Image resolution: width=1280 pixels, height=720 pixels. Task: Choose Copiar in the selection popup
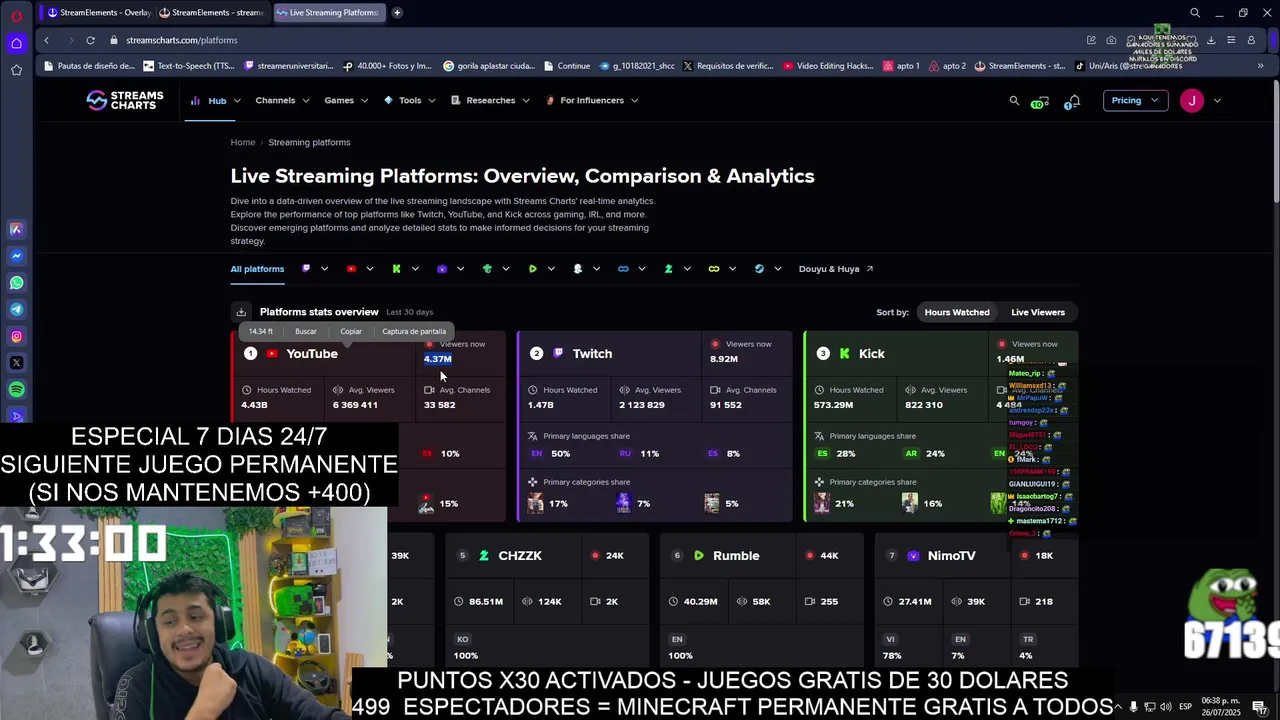click(351, 331)
